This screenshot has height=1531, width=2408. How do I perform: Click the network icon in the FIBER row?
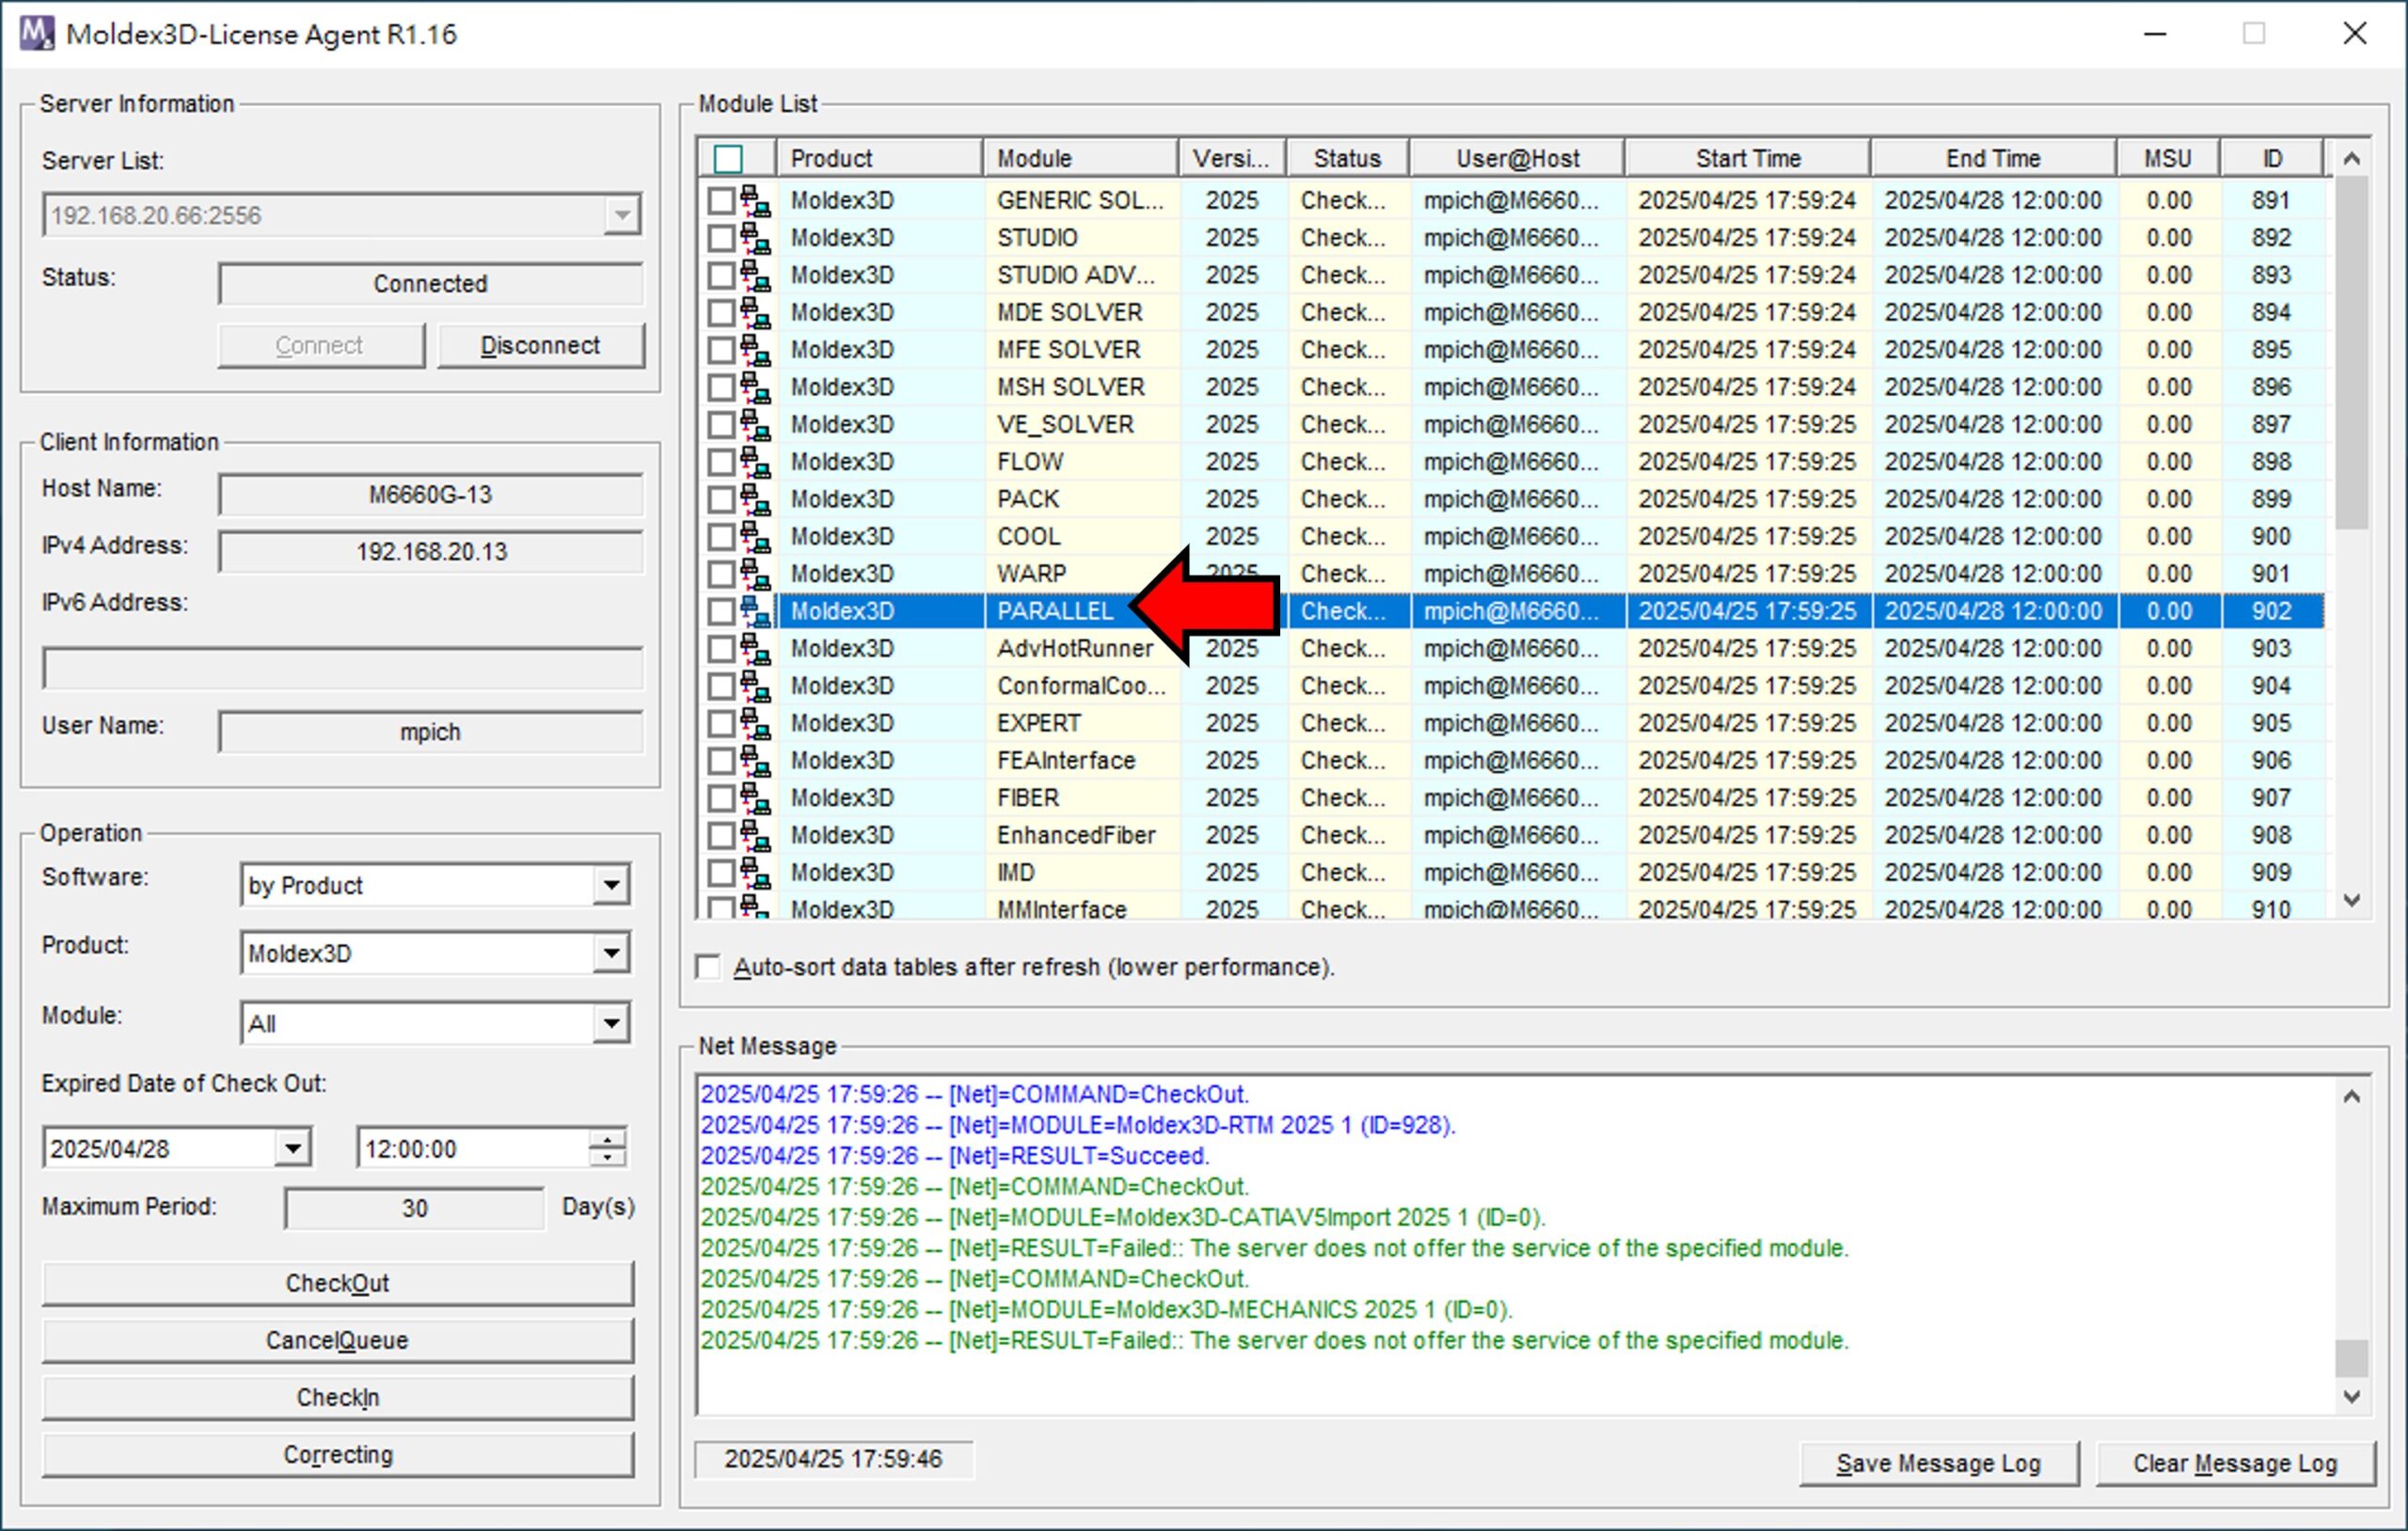pyautogui.click(x=755, y=798)
